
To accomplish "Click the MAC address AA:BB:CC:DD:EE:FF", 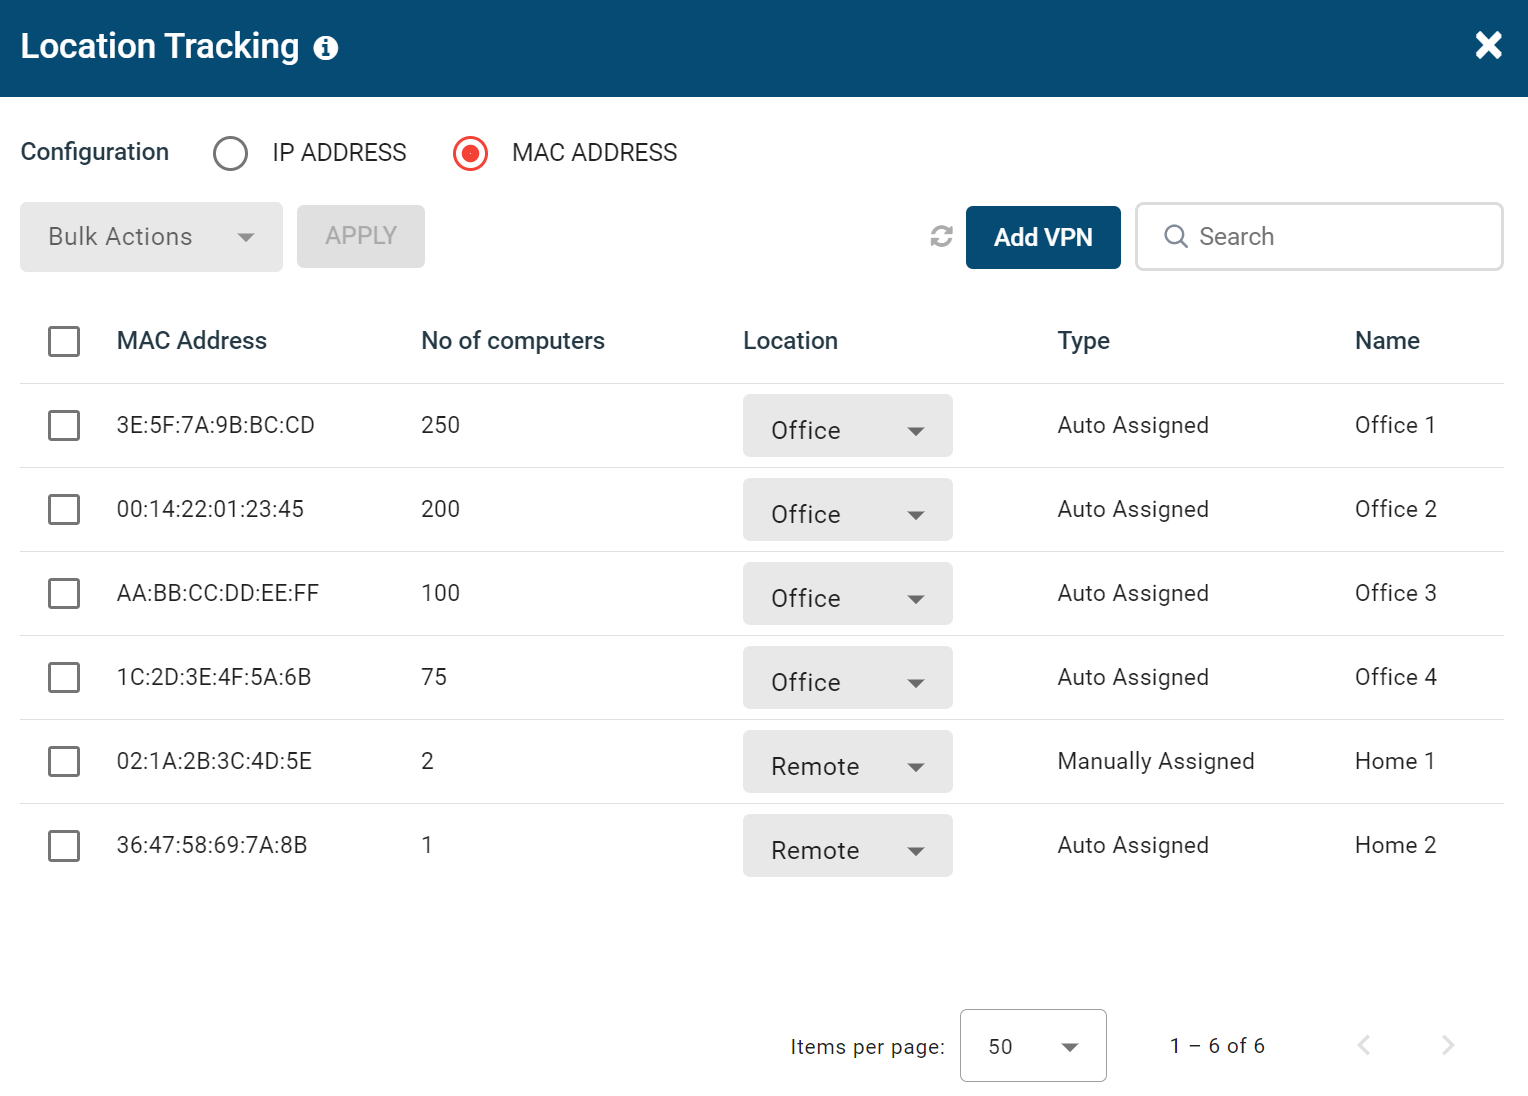I will pos(218,593).
